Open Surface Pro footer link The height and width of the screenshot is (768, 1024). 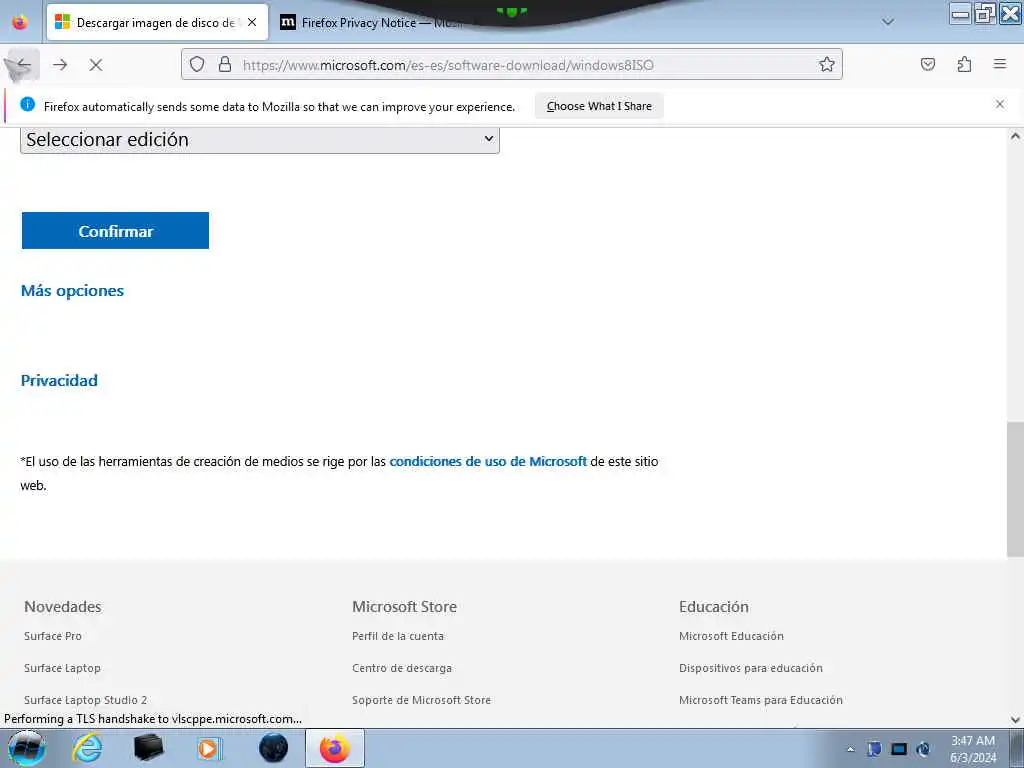tap(53, 636)
